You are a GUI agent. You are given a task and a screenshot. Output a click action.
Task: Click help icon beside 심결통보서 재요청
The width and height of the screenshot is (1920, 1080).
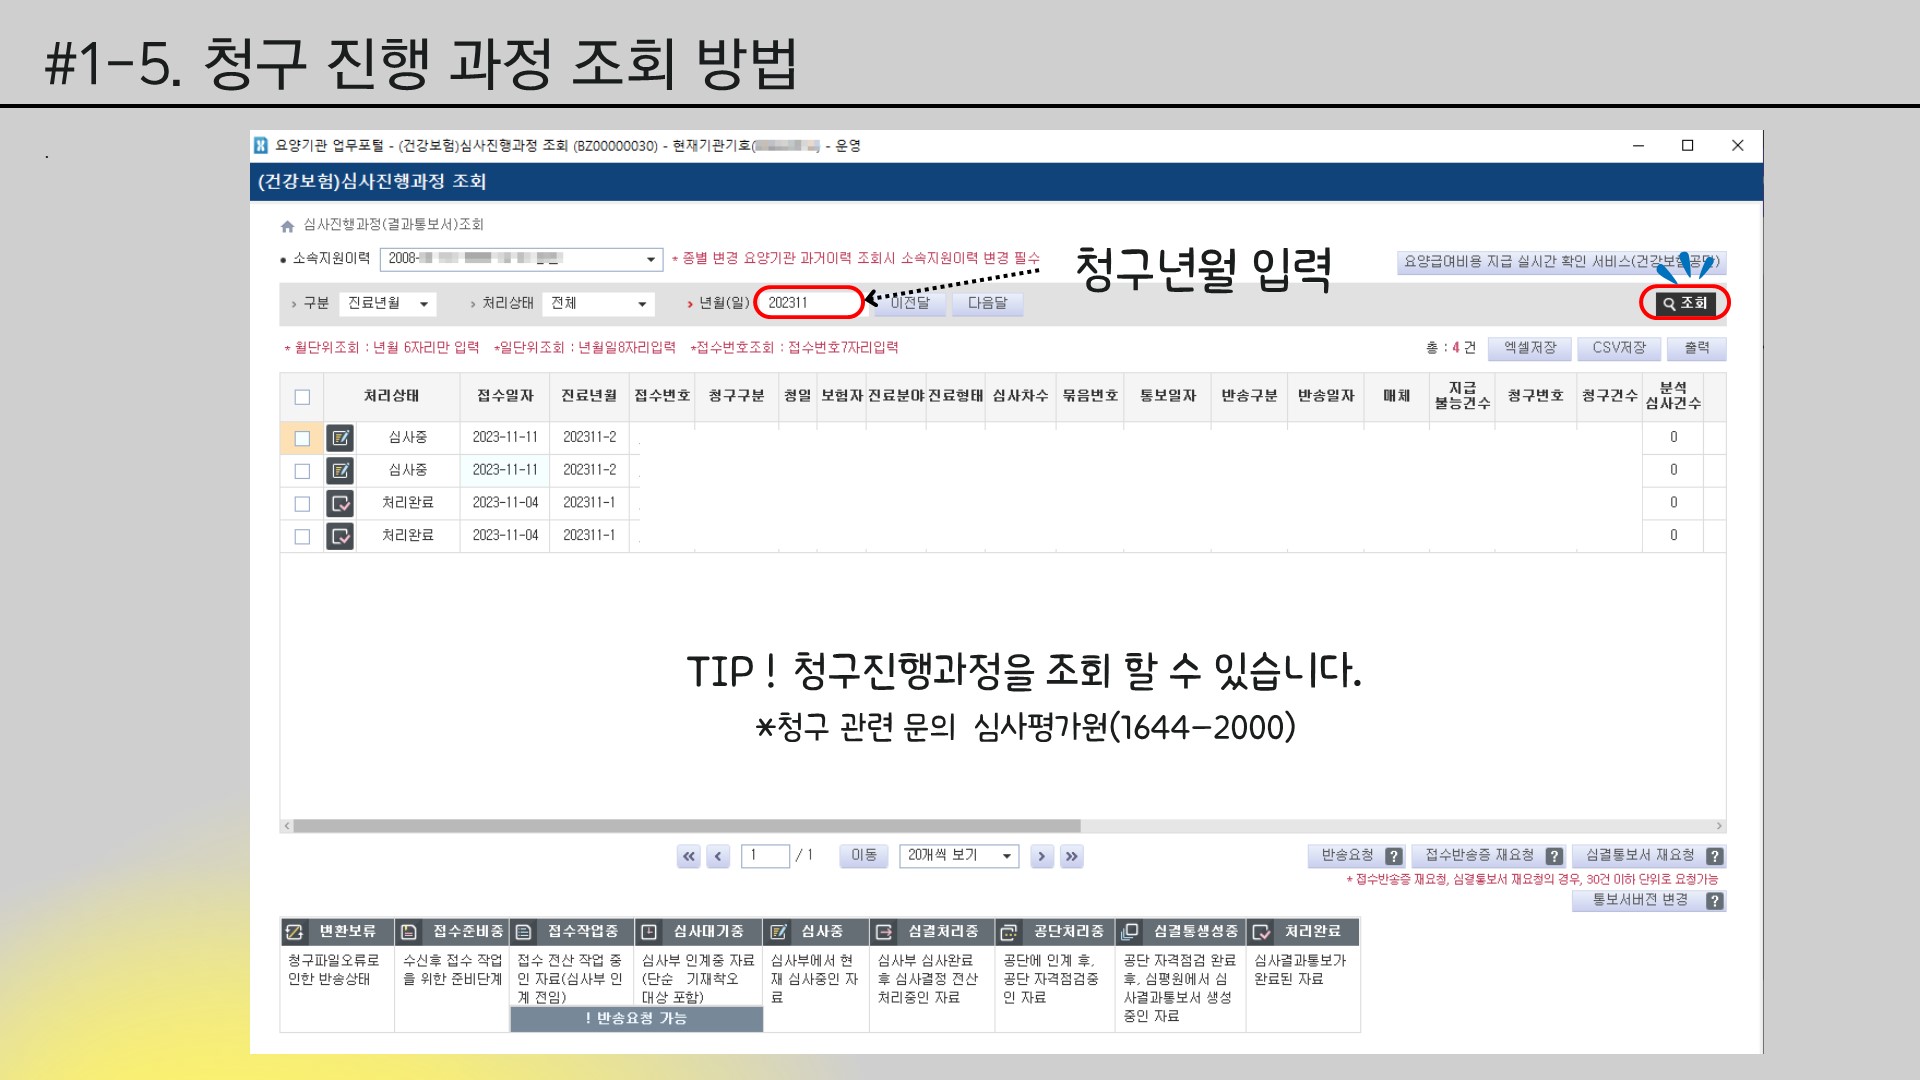(x=1714, y=856)
